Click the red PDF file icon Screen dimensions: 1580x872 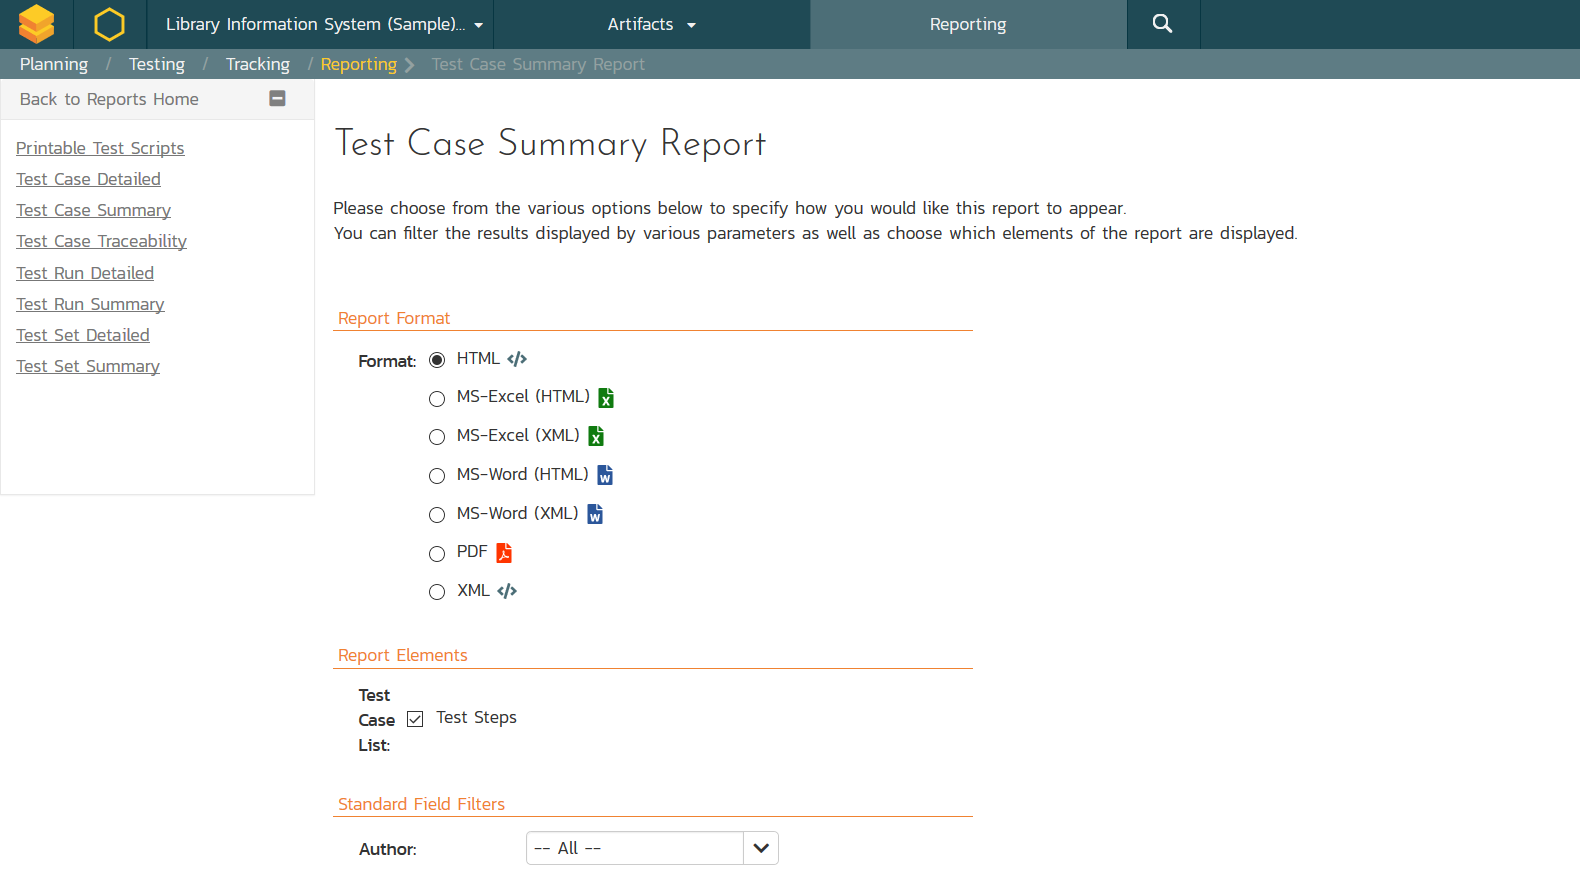[504, 552]
